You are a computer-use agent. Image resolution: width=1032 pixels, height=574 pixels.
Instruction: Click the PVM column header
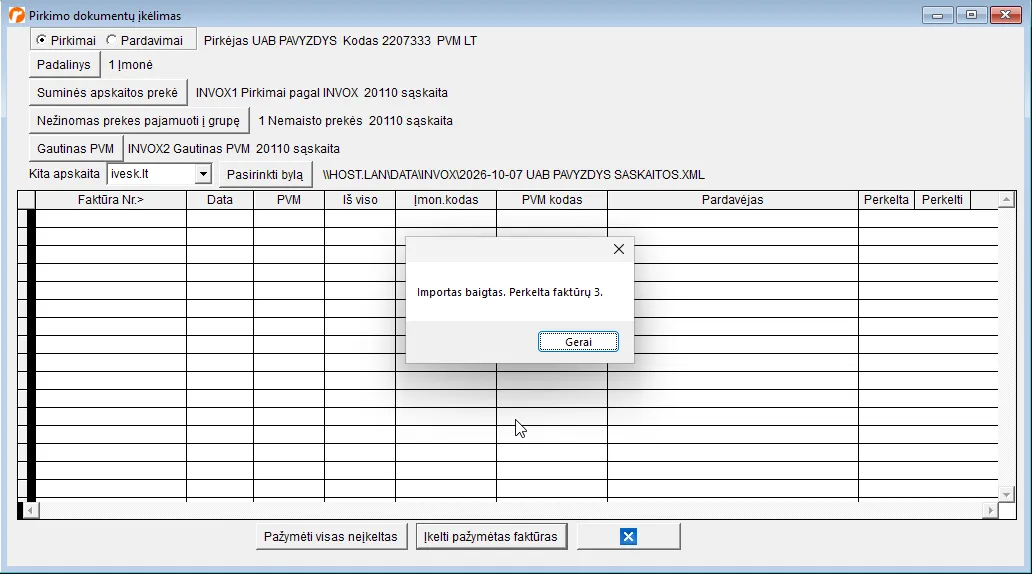click(289, 199)
